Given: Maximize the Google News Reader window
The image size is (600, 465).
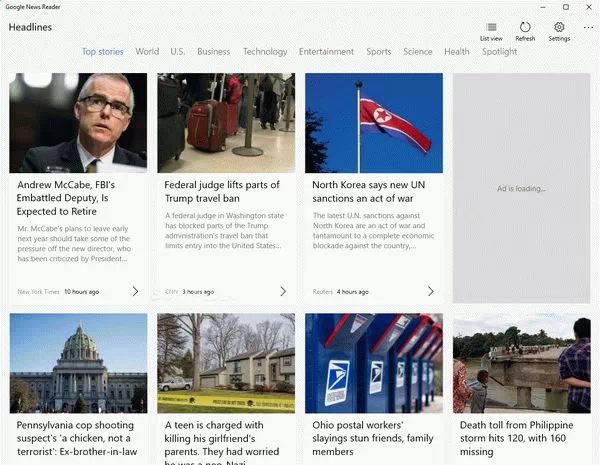Looking at the screenshot, I should pyautogui.click(x=566, y=7).
